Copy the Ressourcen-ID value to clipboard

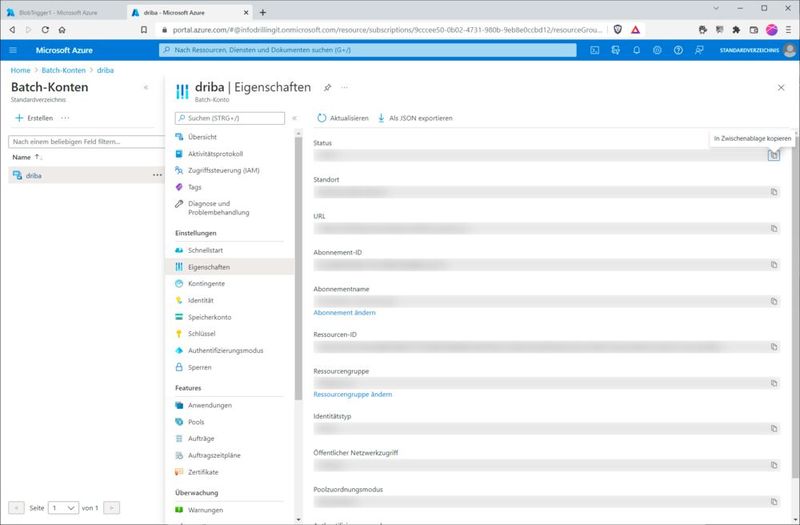point(774,347)
